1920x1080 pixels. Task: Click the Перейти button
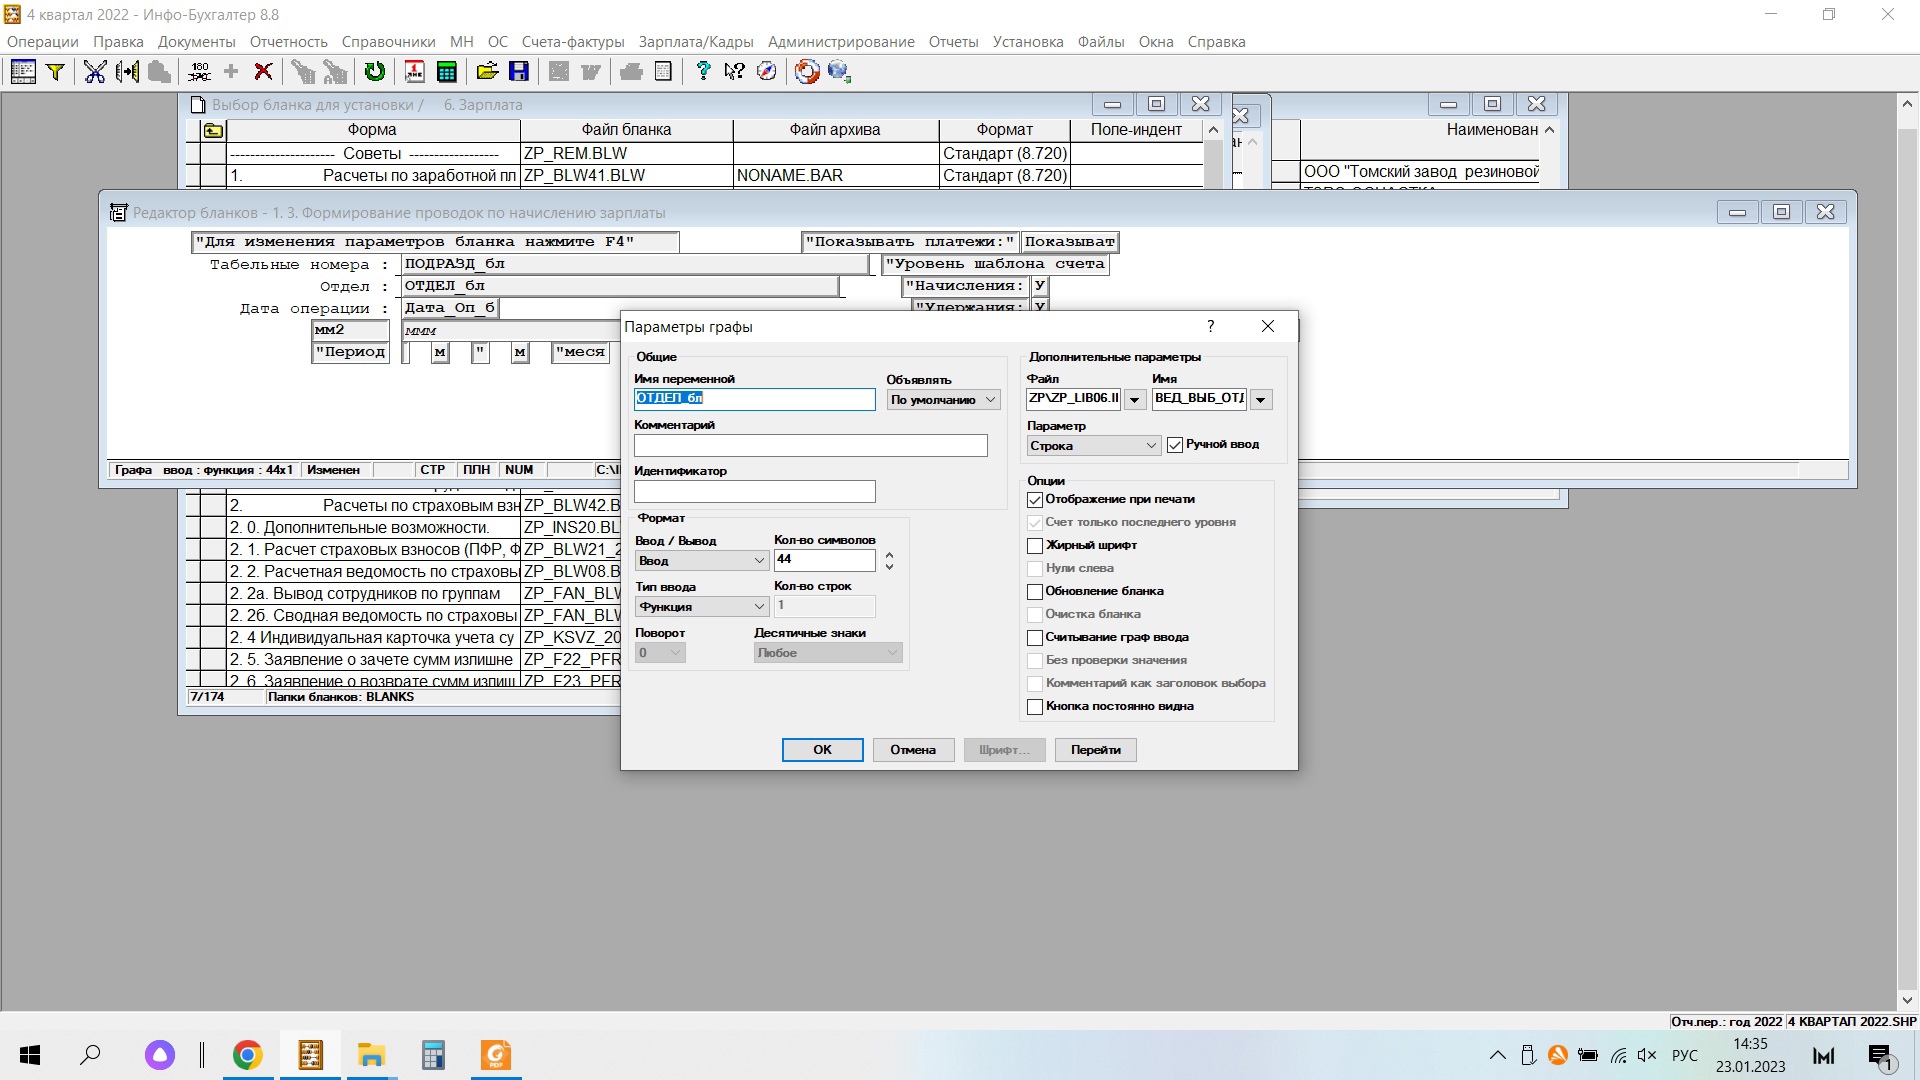point(1095,750)
